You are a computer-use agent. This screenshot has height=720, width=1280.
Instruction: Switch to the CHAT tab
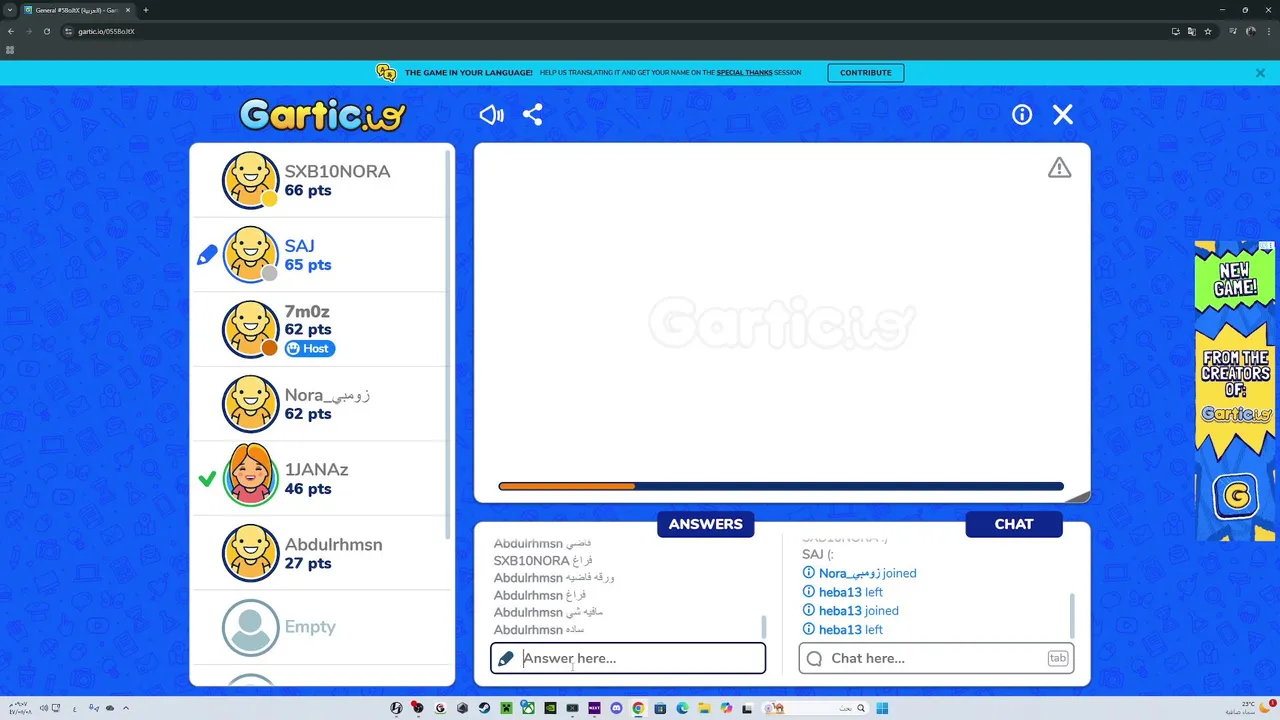[x=1014, y=524]
